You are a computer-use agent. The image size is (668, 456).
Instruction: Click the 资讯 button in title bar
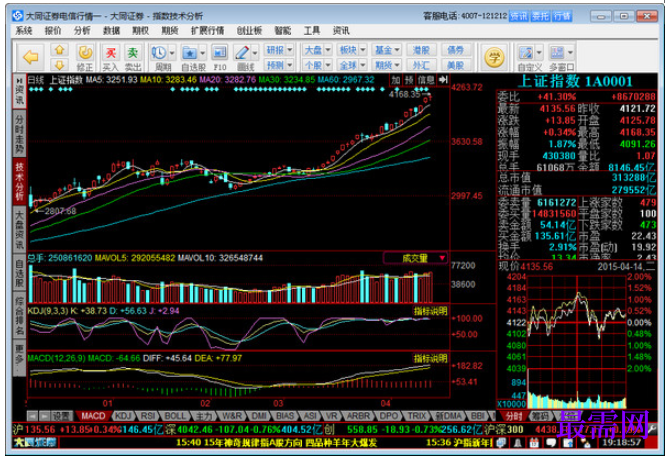coord(519,16)
